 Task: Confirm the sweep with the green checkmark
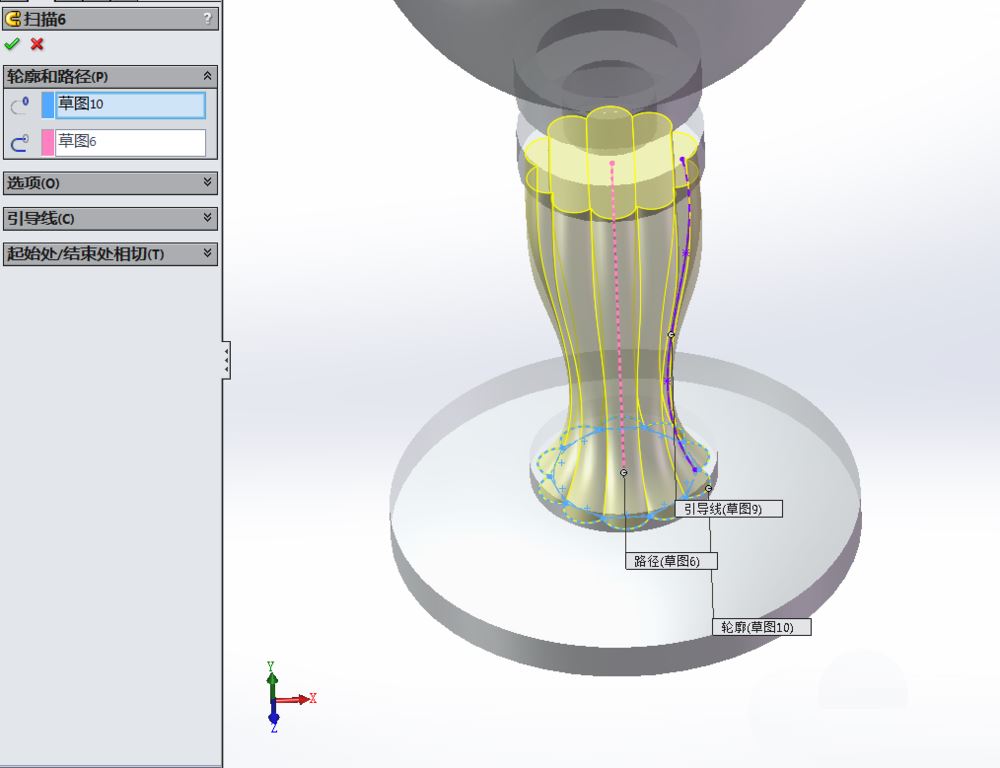click(x=12, y=44)
